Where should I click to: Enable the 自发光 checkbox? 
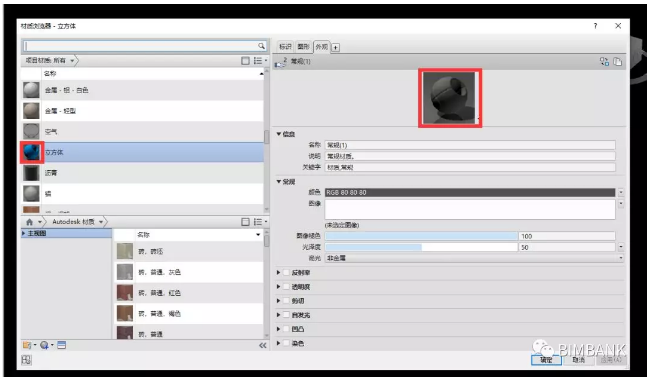(x=287, y=315)
